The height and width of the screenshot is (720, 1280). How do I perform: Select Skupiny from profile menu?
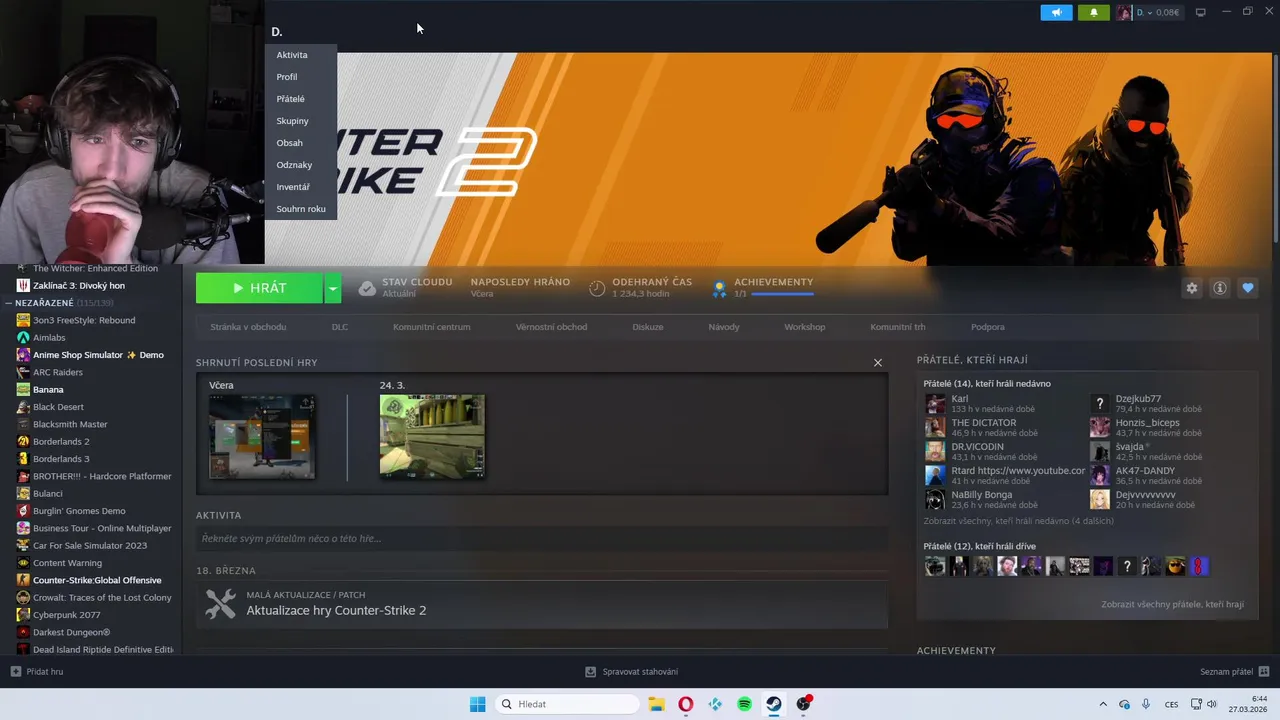[x=293, y=121]
